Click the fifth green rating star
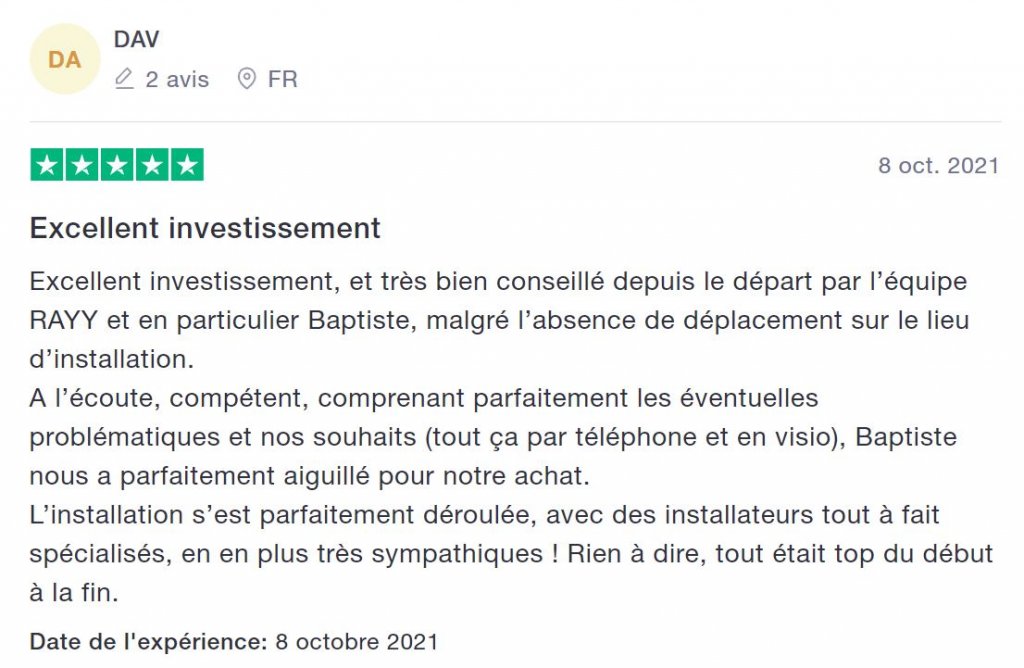This screenshot has width=1024, height=668. tap(187, 165)
